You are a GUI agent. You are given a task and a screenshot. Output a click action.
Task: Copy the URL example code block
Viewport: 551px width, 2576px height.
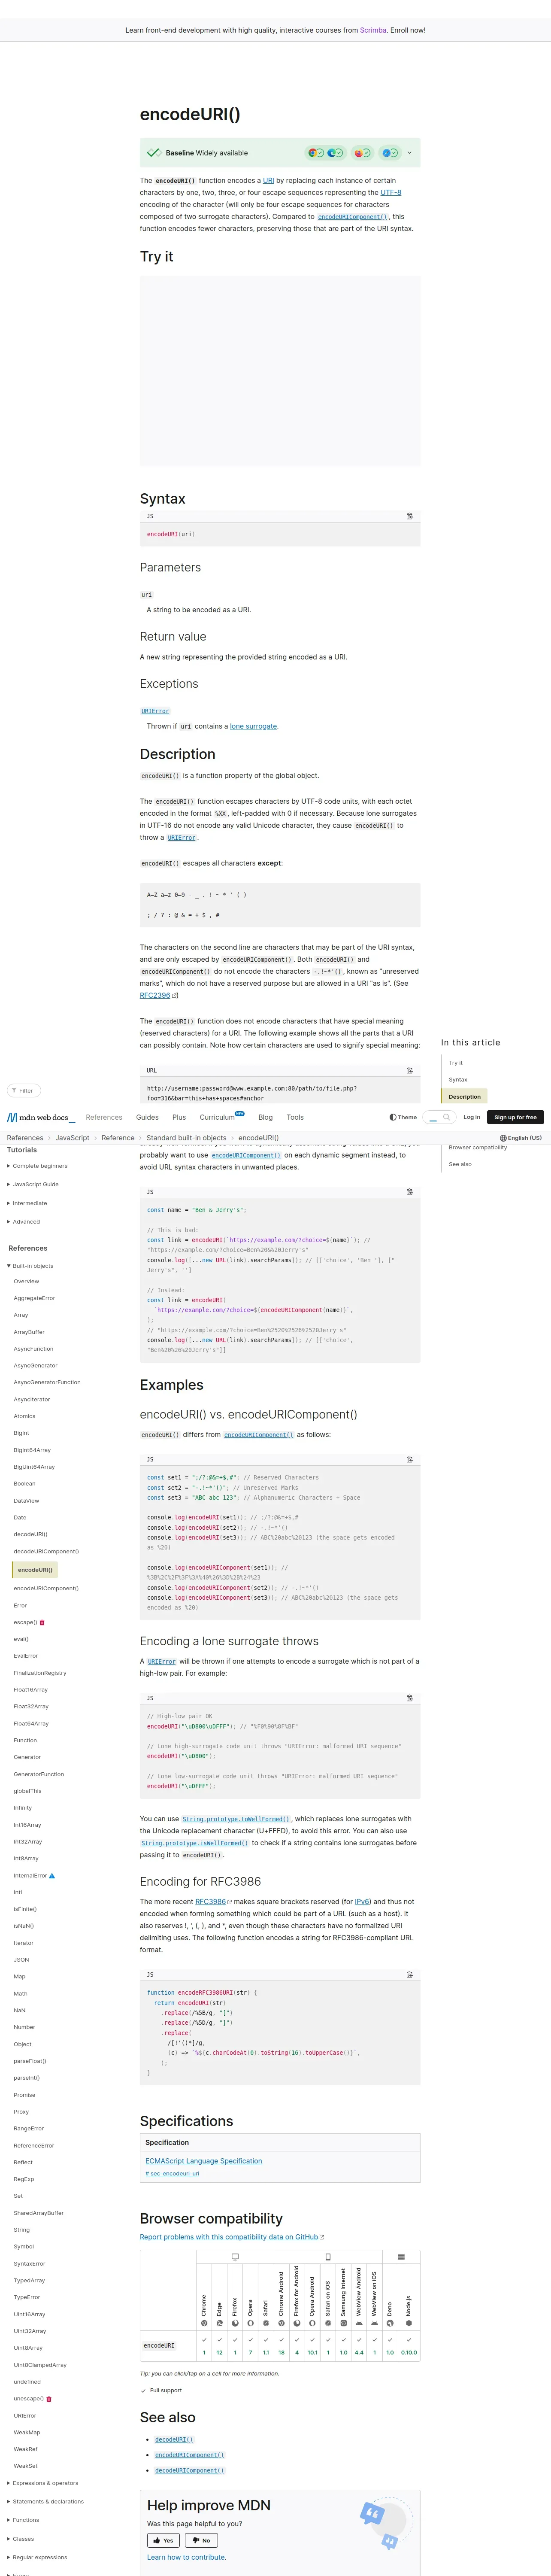[409, 1070]
